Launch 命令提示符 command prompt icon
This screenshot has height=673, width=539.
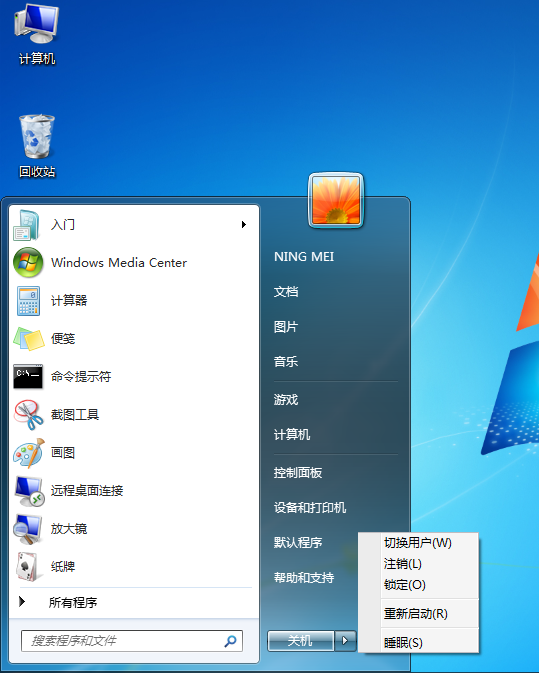tap(28, 376)
